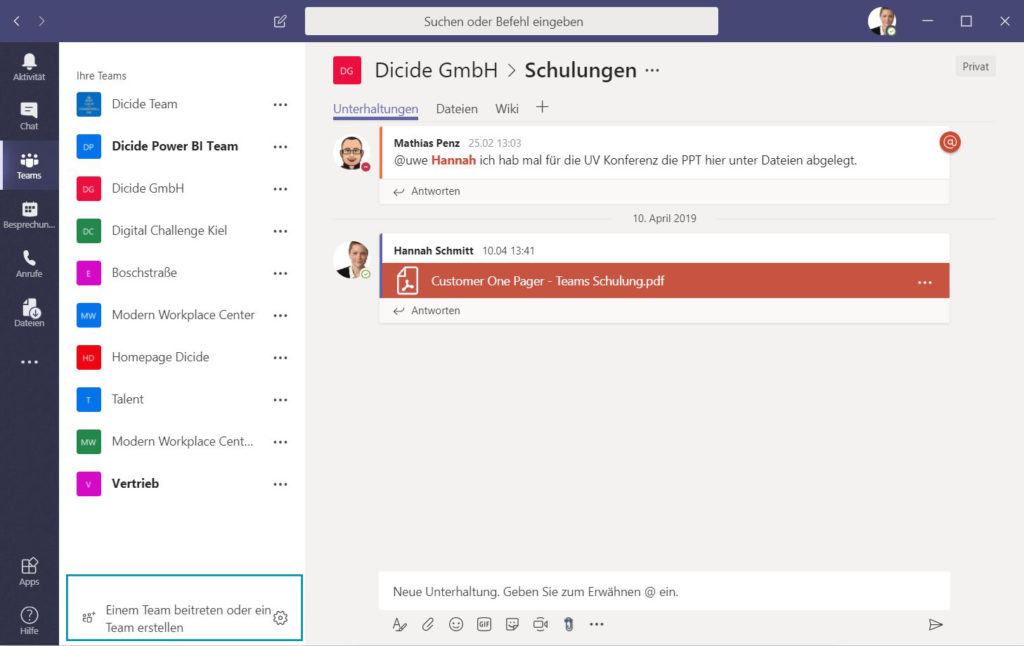Open Schulungen channel options ellipsis
Screen dimensions: 1024x646
(x=652, y=71)
